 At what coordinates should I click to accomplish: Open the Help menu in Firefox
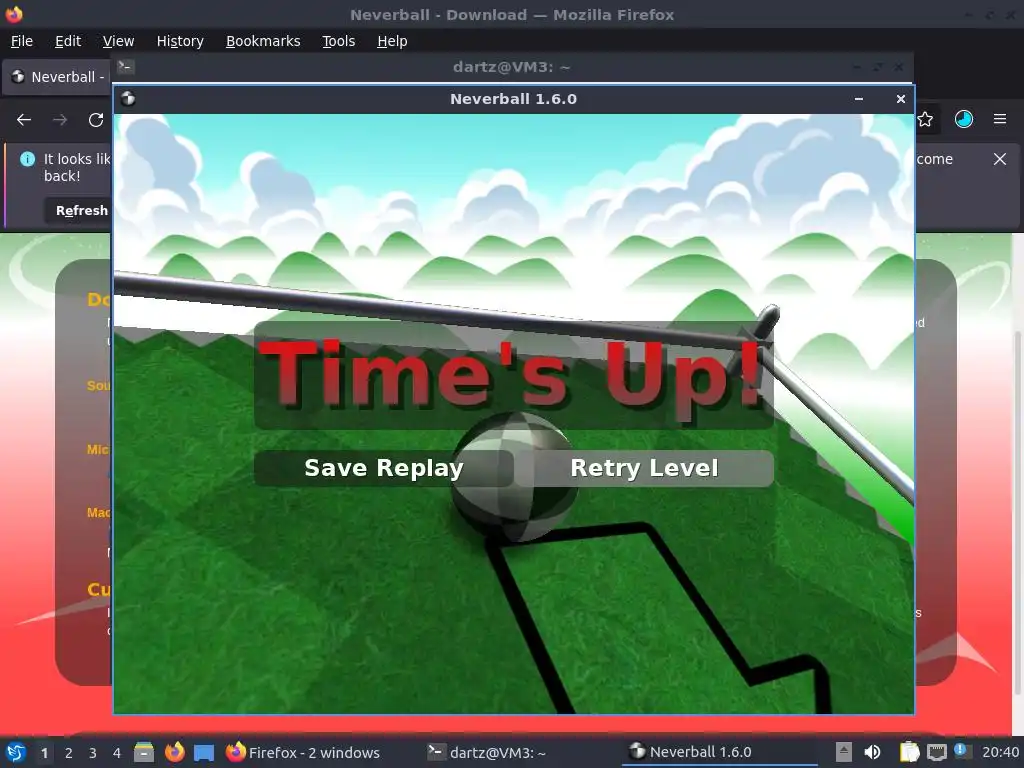tap(392, 41)
